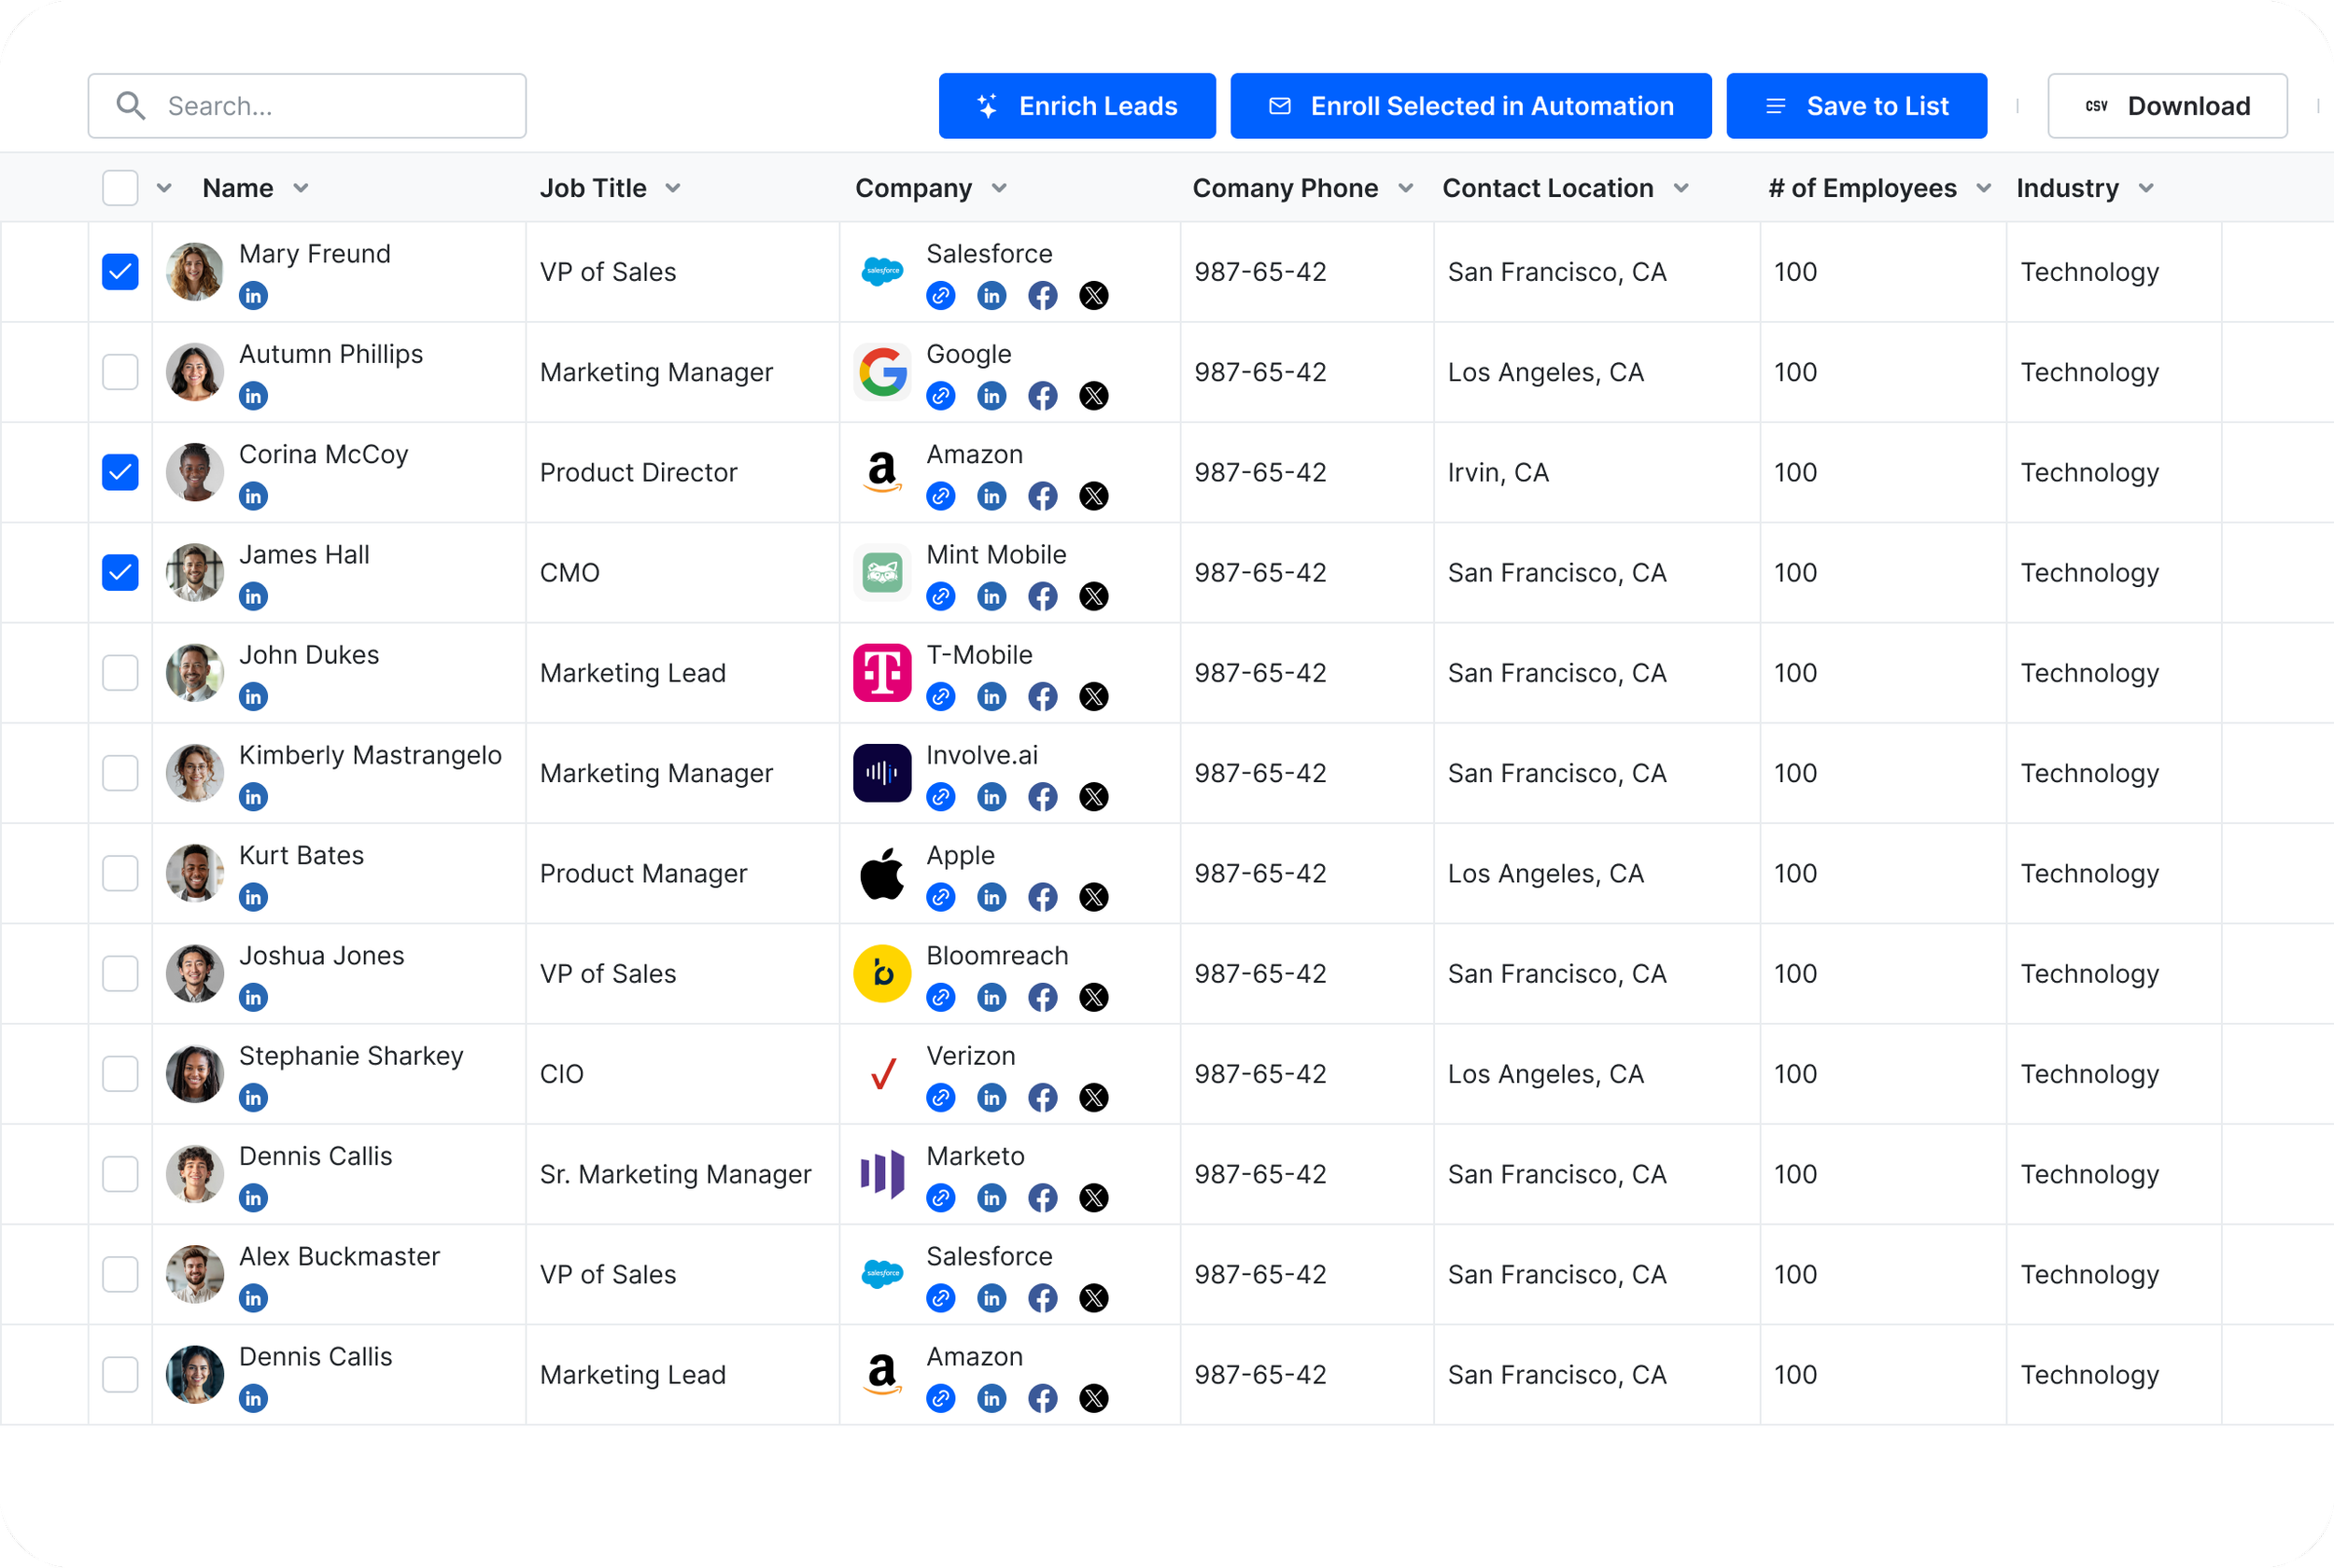This screenshot has width=2334, height=1568.
Task: Click Alex Buckmaster's name
Action: coord(340,1257)
